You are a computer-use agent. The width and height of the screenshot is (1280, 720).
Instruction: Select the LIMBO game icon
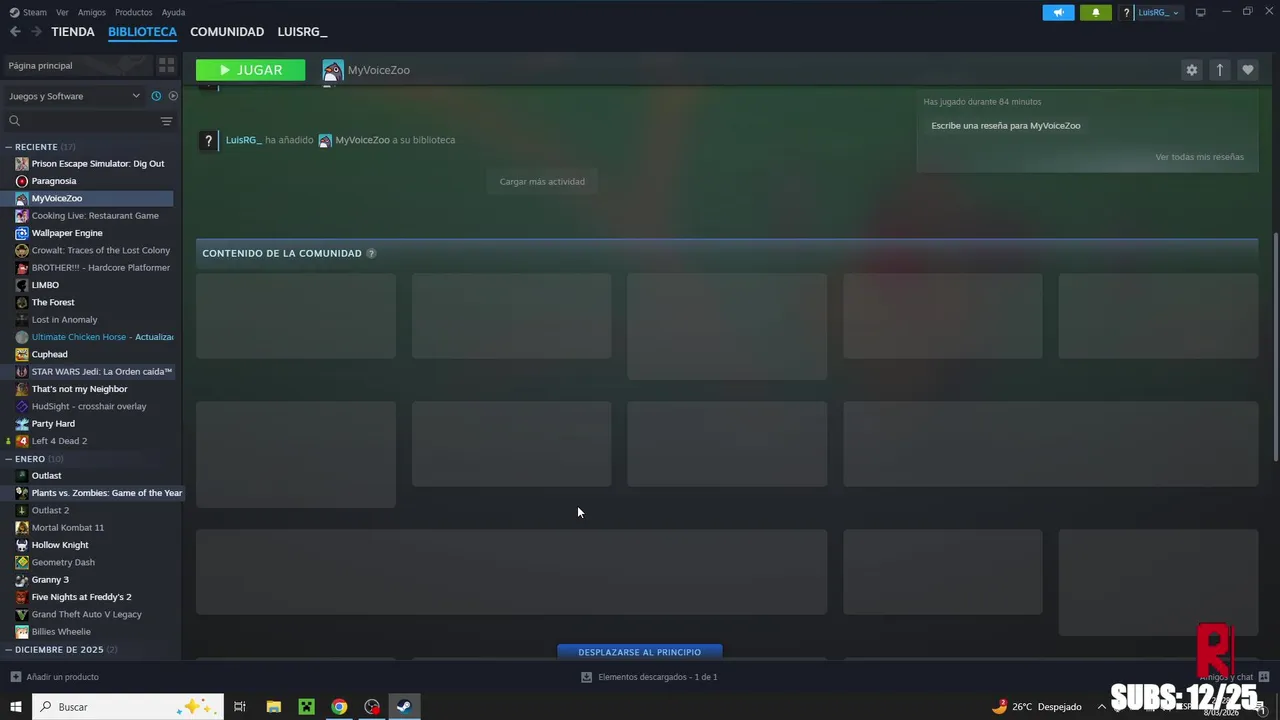click(22, 285)
